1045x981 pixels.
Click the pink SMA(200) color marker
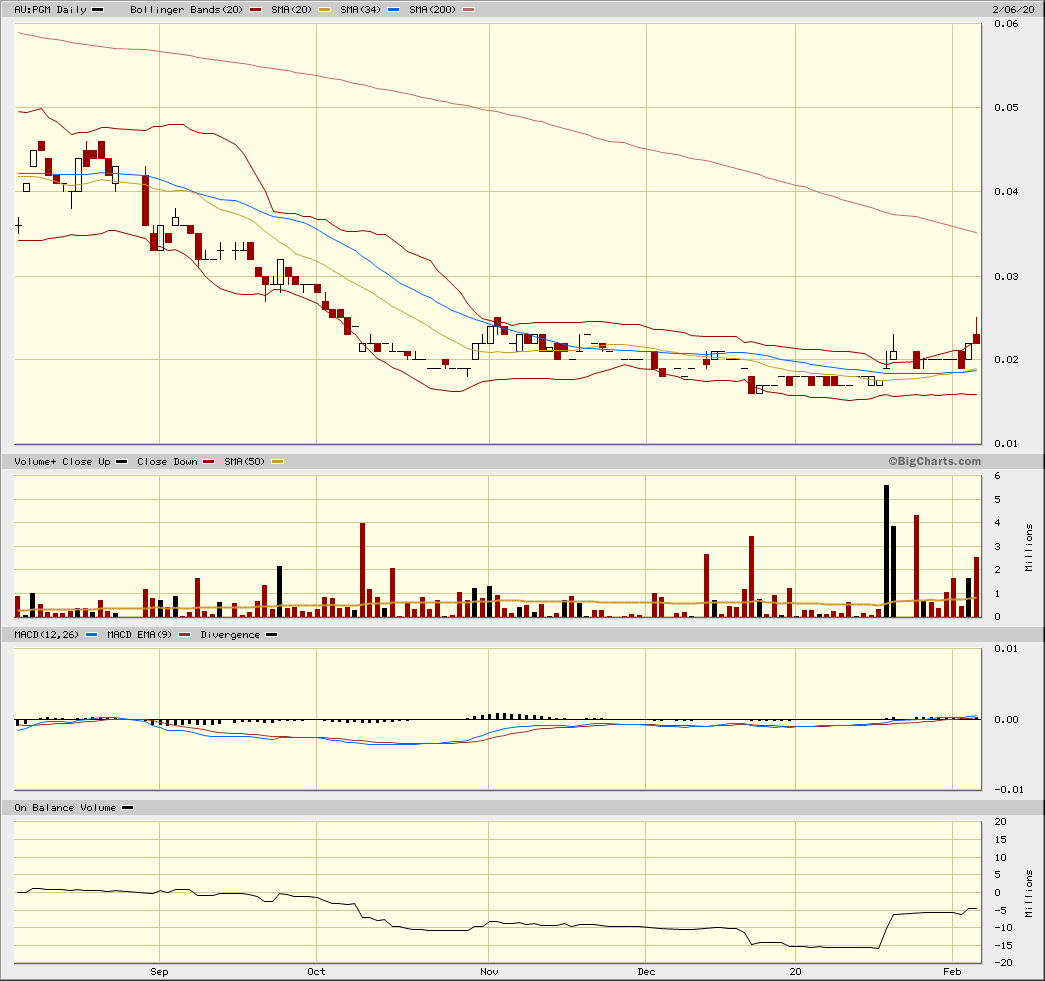point(469,10)
